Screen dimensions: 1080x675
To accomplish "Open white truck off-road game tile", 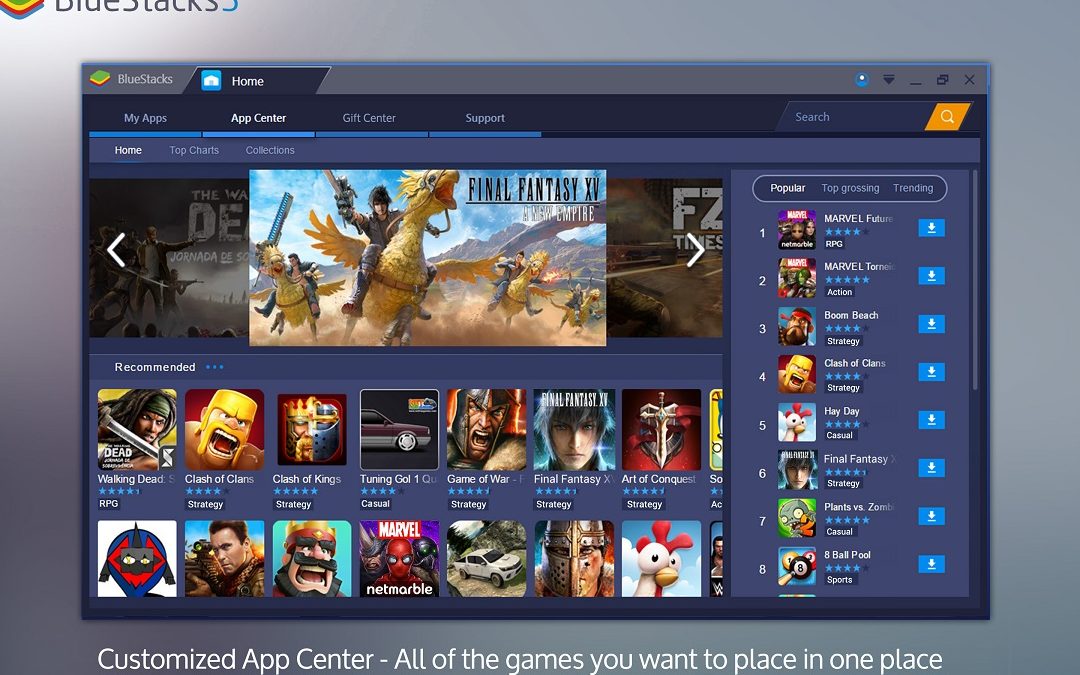I will tap(486, 559).
